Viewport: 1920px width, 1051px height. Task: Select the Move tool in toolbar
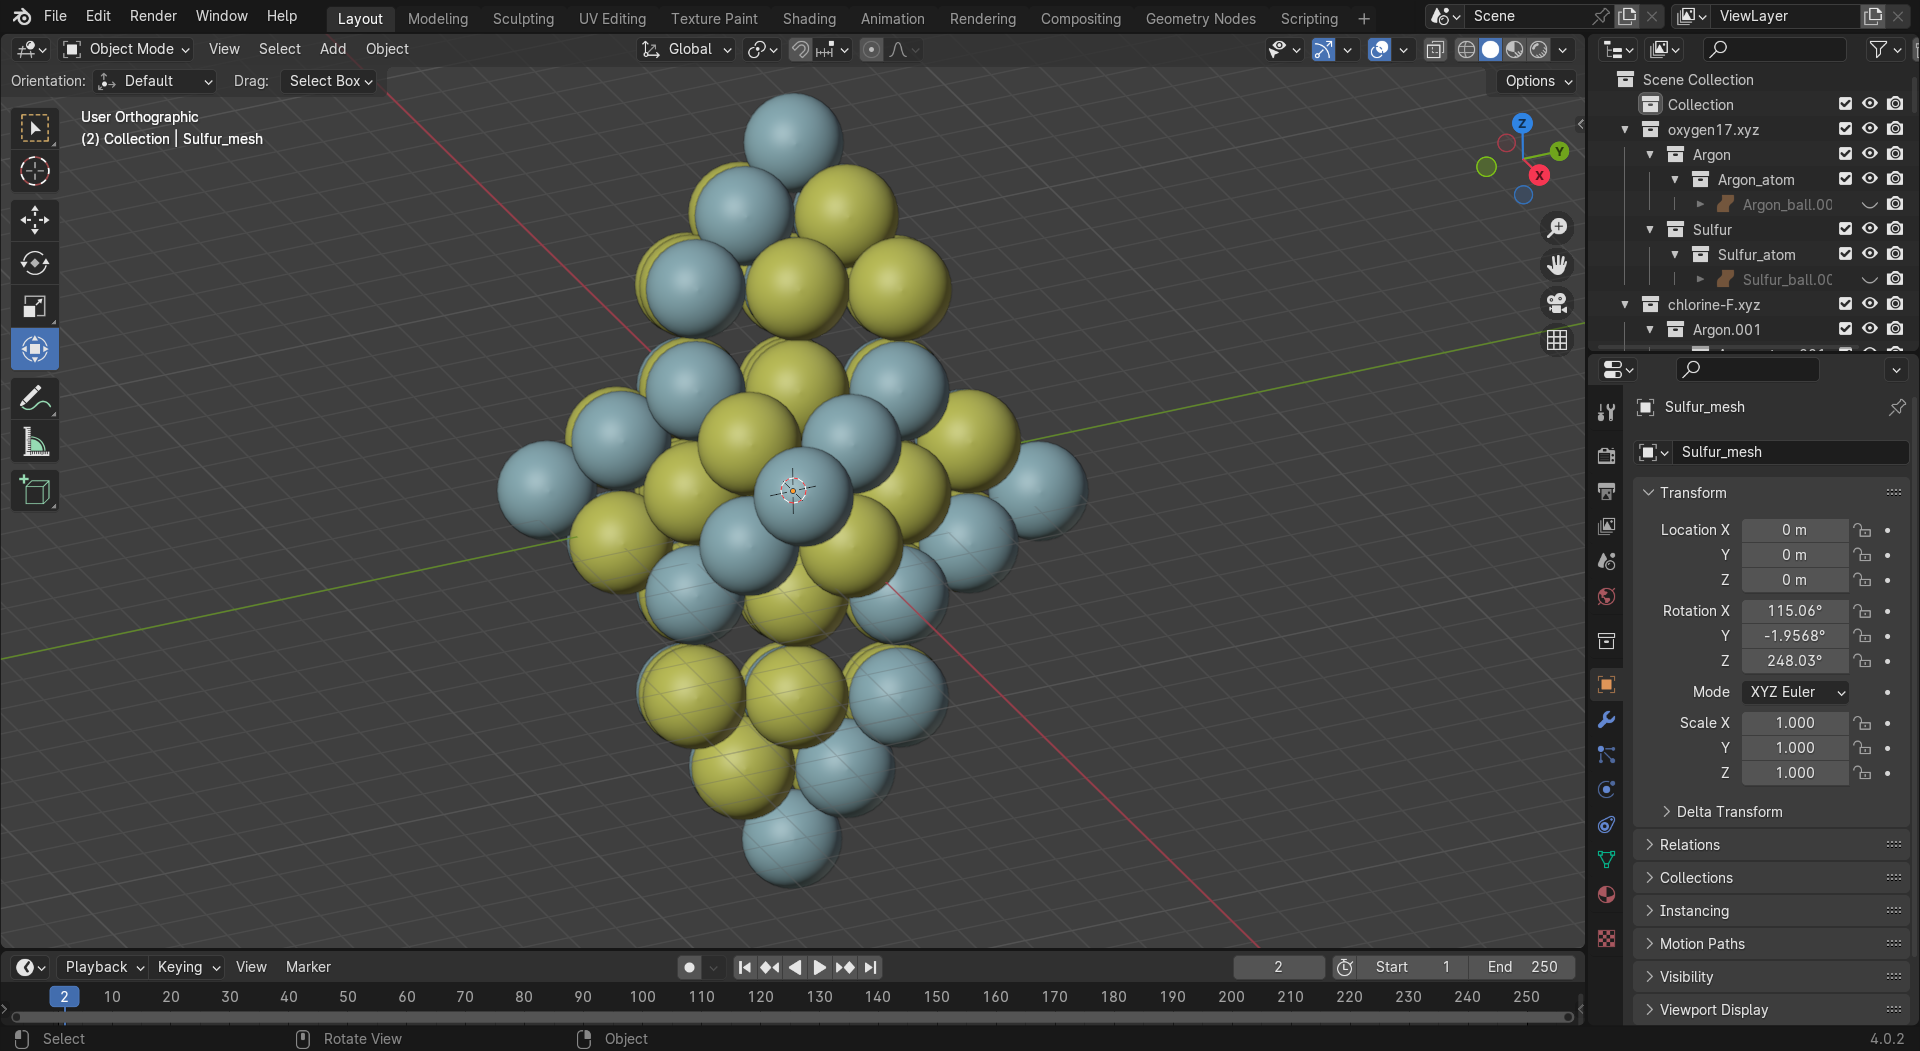tap(35, 219)
